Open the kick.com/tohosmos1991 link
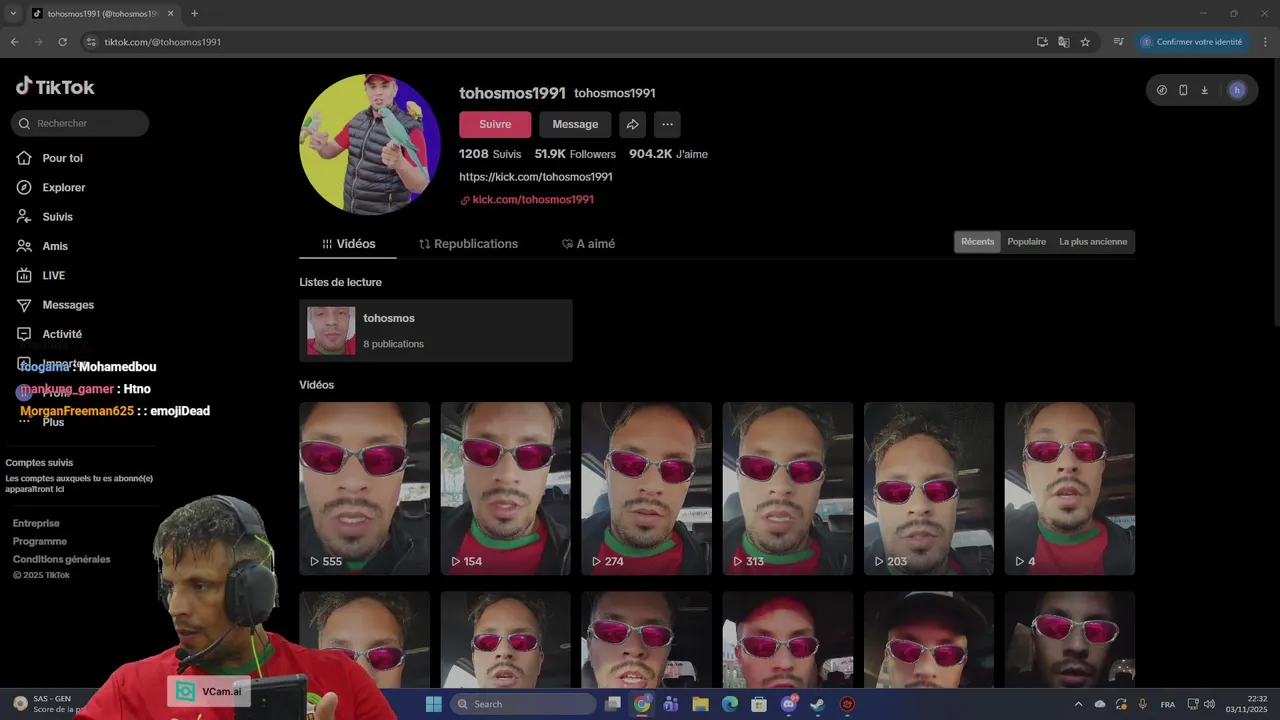 click(x=532, y=200)
